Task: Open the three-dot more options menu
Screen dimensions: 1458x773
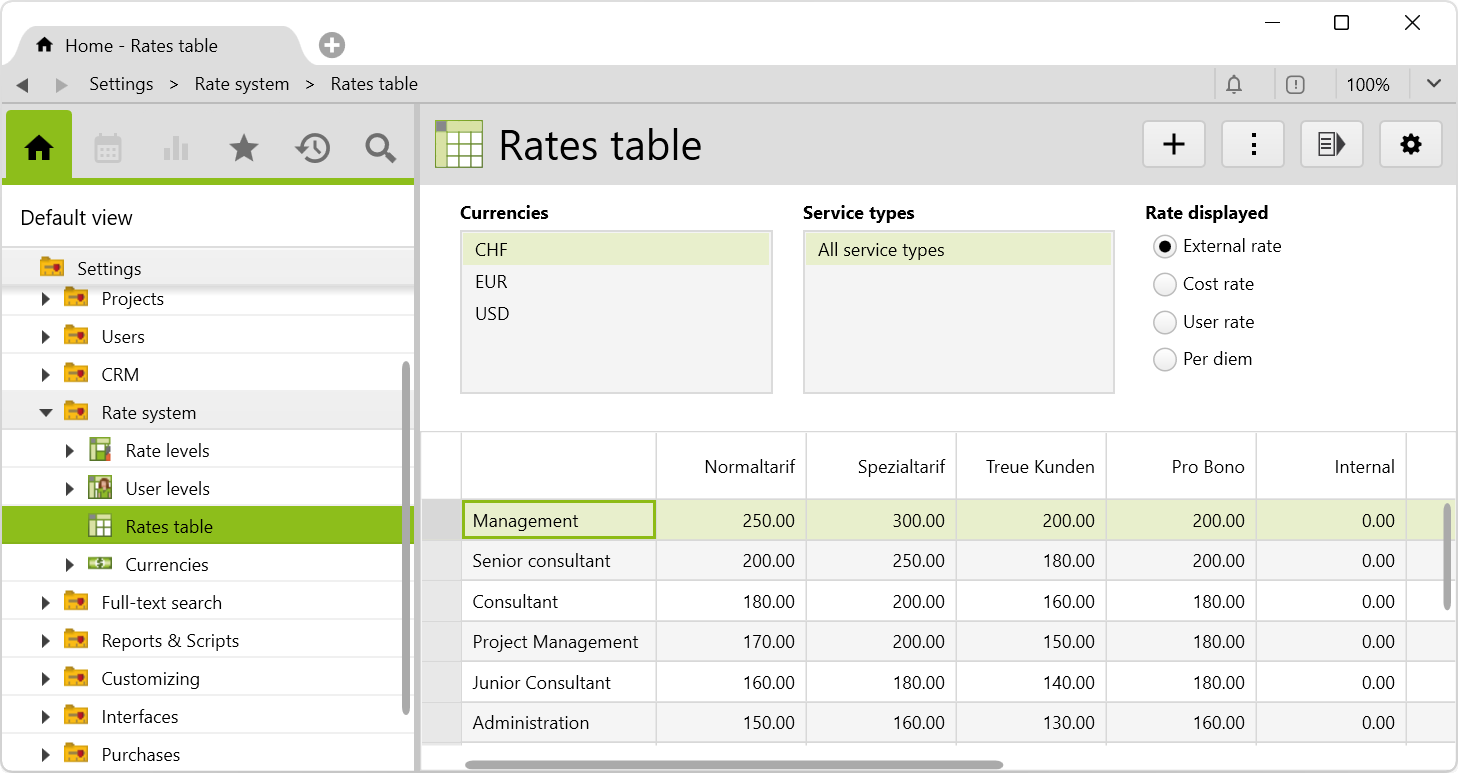Action: (x=1252, y=145)
